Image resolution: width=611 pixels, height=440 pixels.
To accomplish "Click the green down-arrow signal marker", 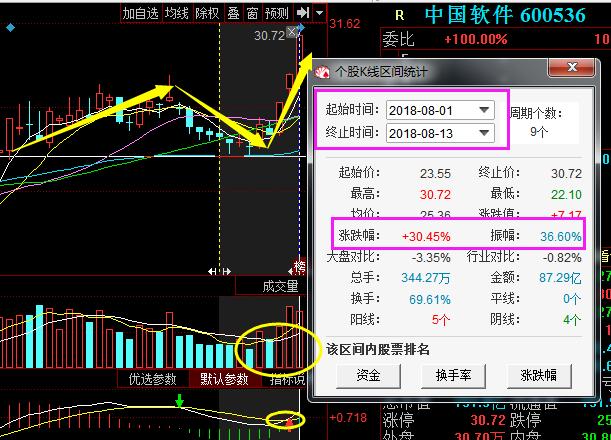I will tap(180, 401).
